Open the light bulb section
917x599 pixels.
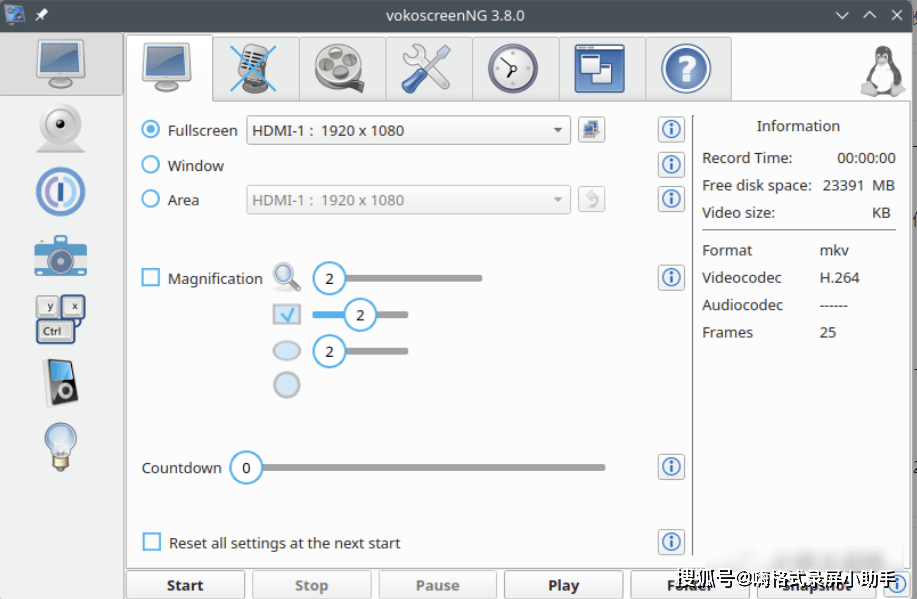pyautogui.click(x=61, y=447)
